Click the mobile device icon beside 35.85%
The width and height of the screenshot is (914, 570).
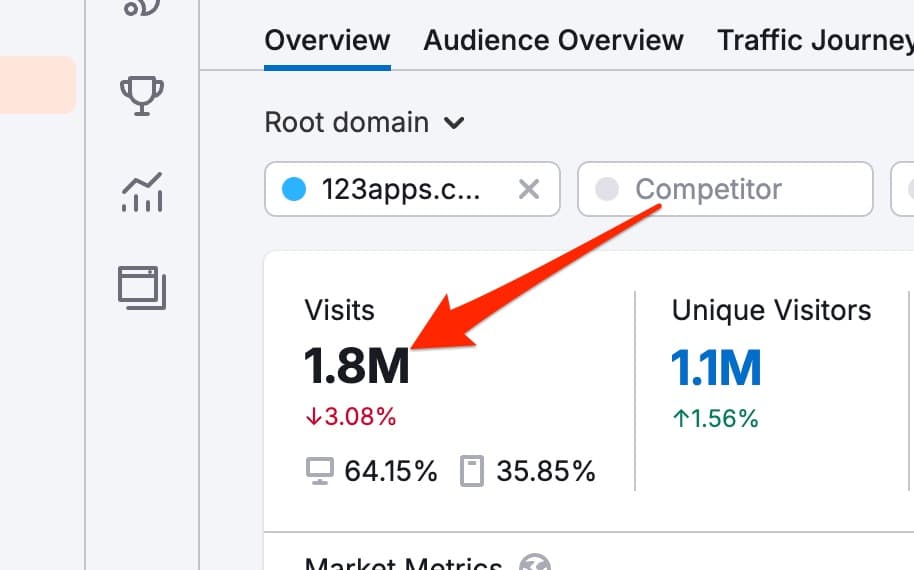coord(472,471)
